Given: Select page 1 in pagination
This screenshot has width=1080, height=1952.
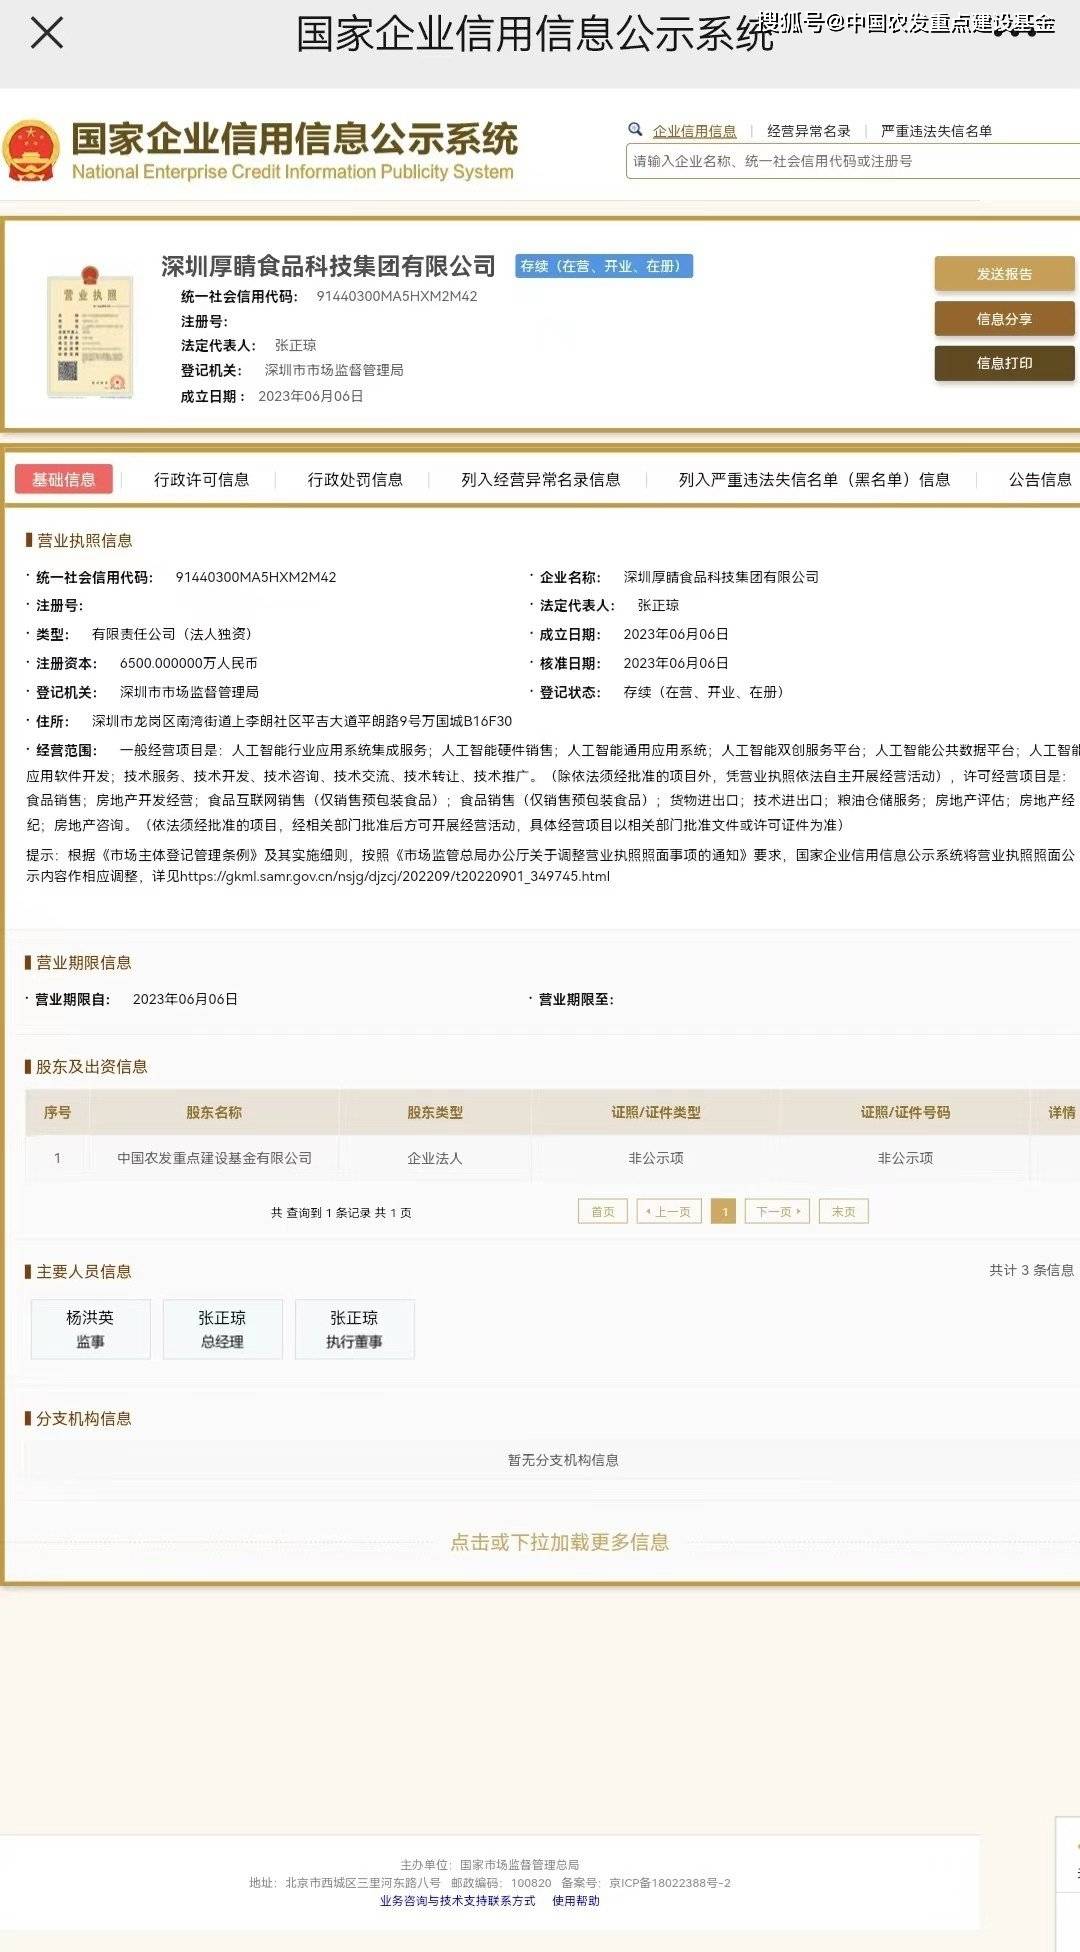Looking at the screenshot, I should click(x=724, y=1211).
